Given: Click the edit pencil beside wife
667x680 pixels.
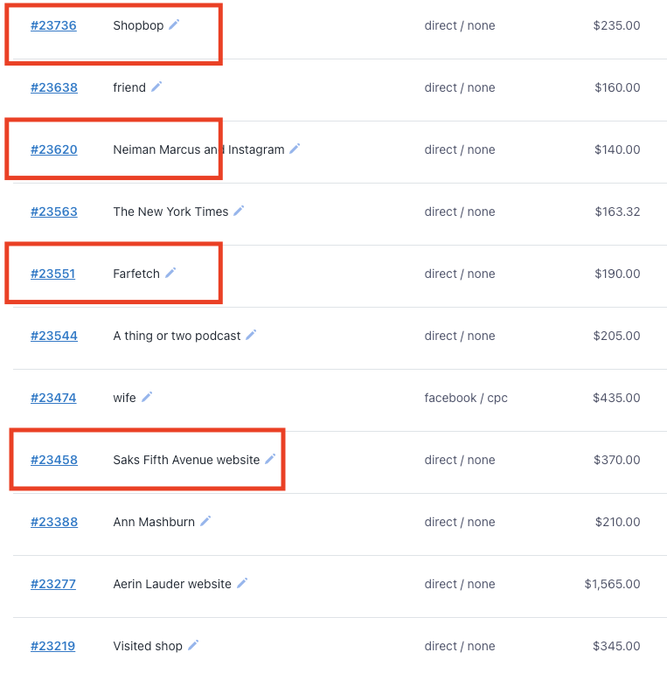Looking at the screenshot, I should point(146,397).
